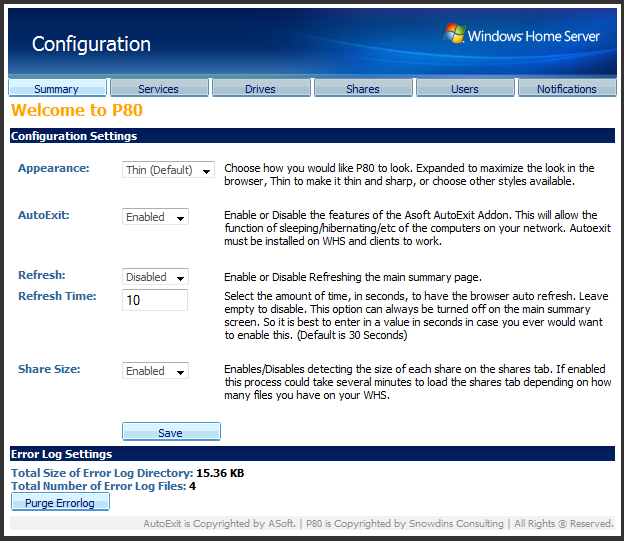Click the Welcome to P80 heading
The width and height of the screenshot is (624, 541).
coord(77,110)
